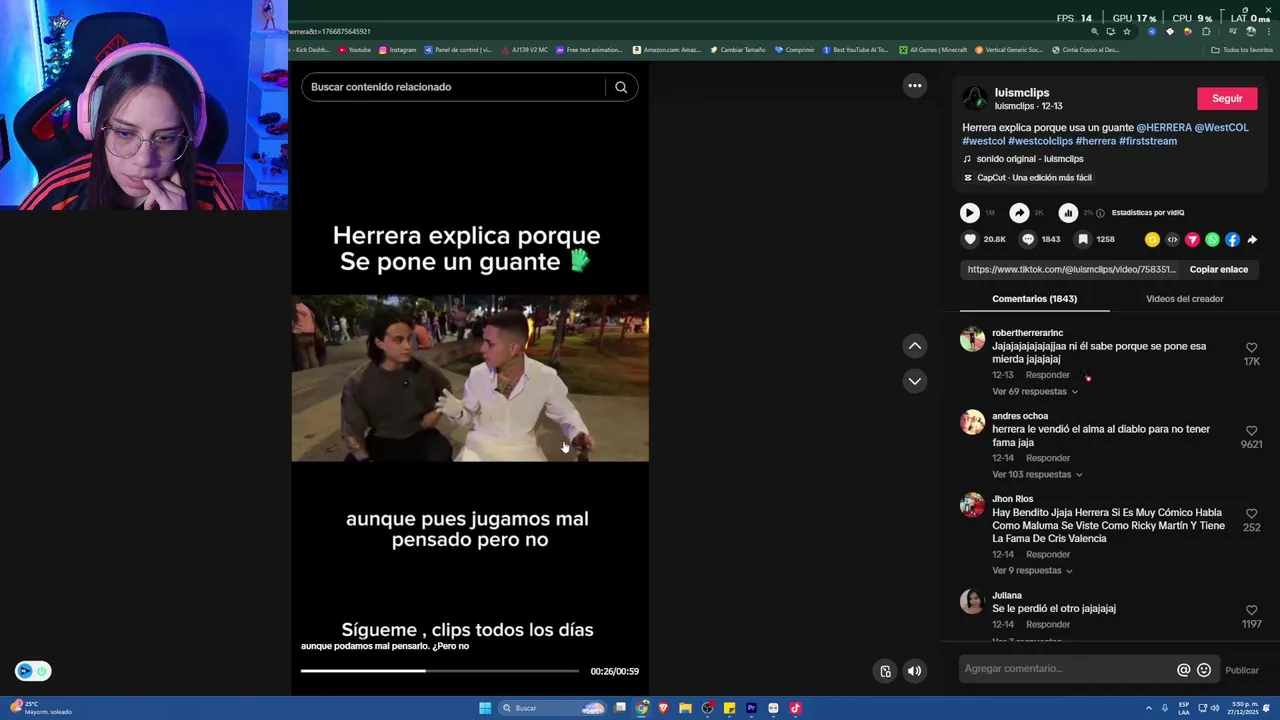Reply to andres ochoa's comment
The width and height of the screenshot is (1280, 720).
click(x=1047, y=458)
